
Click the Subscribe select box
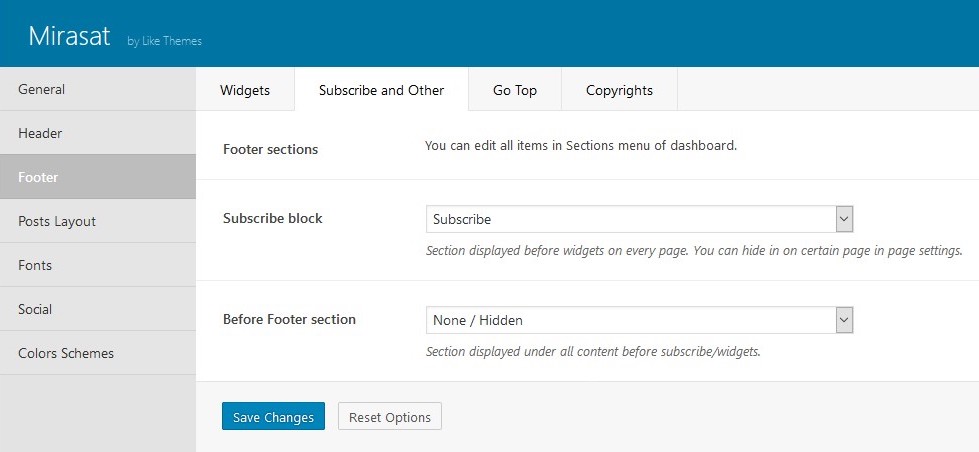coord(639,219)
